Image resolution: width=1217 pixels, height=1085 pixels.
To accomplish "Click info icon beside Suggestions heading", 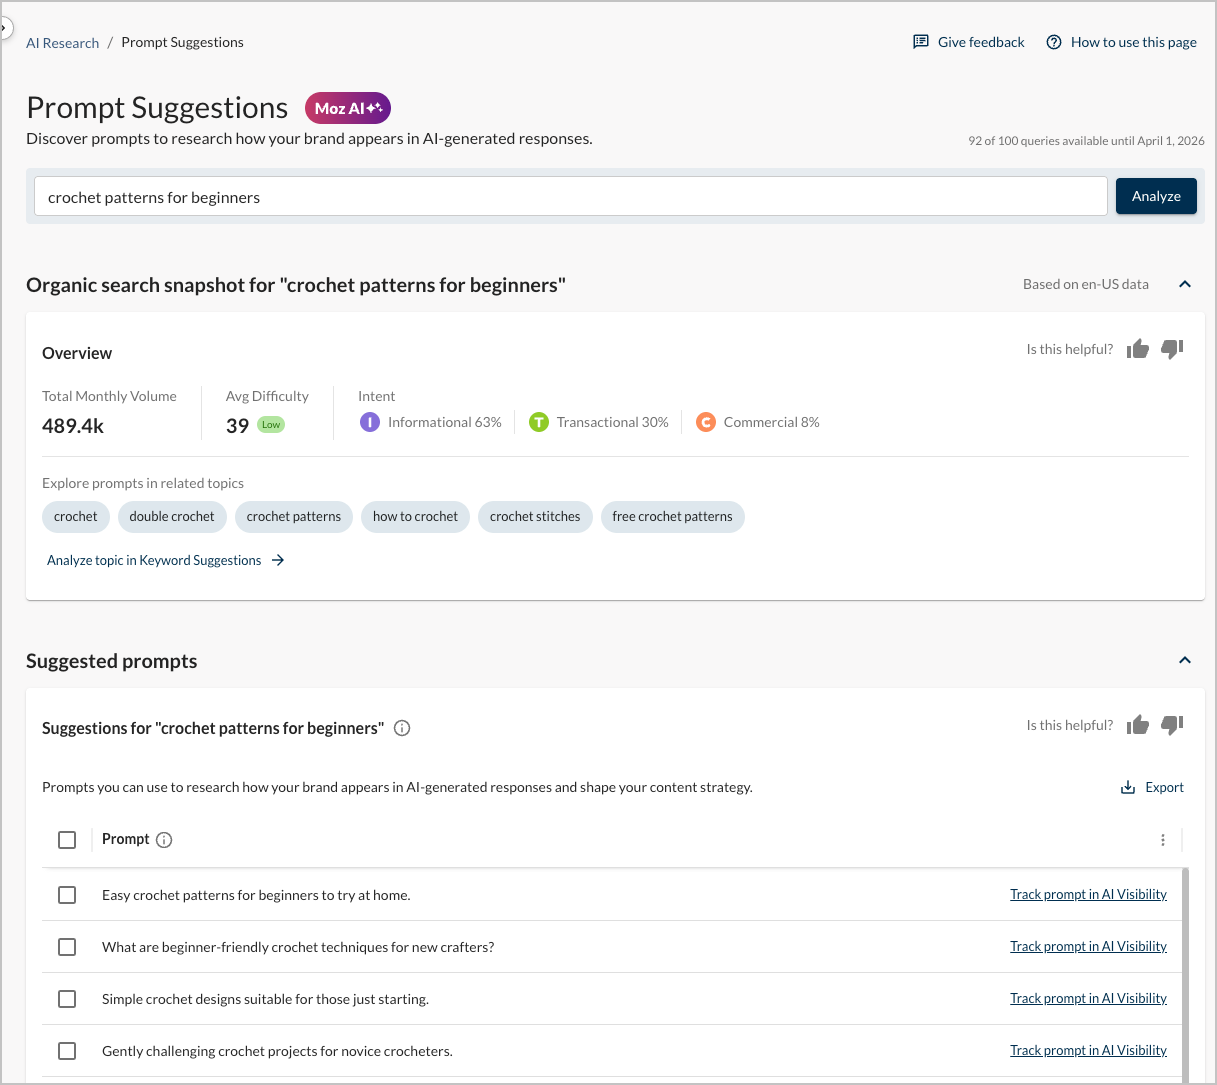I will tap(402, 728).
